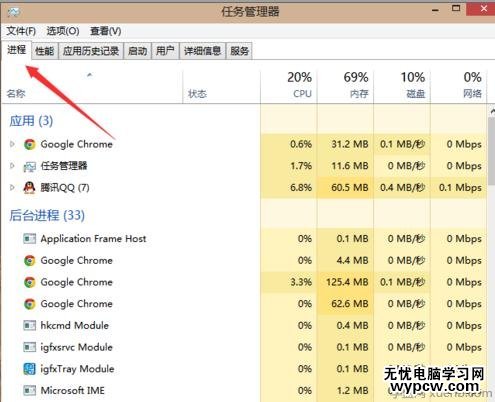Select the 应用 (3) group header
This screenshot has width=495, height=402.
point(31,121)
